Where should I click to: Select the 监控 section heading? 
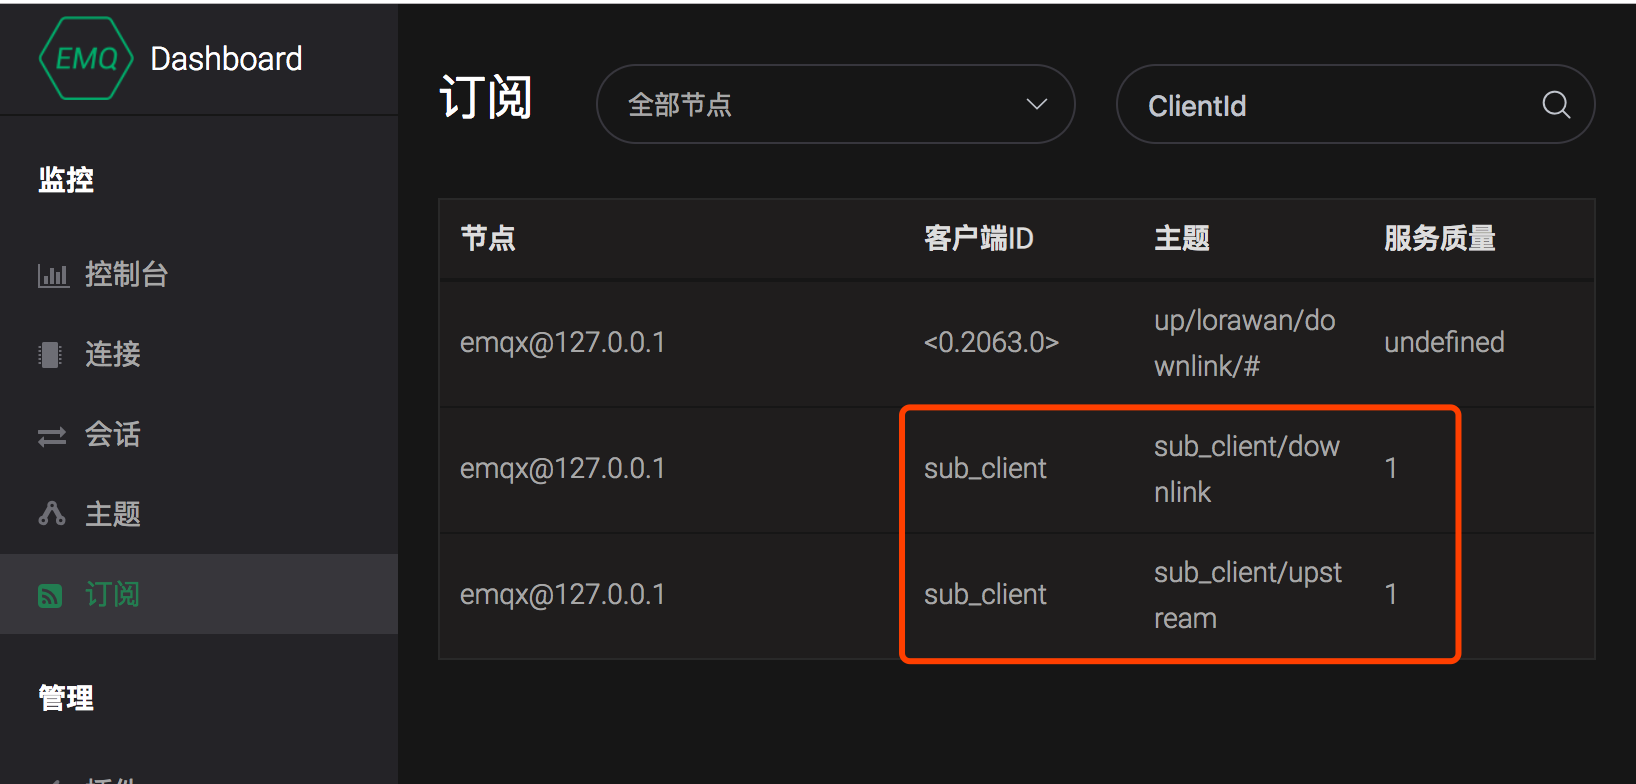point(66,180)
